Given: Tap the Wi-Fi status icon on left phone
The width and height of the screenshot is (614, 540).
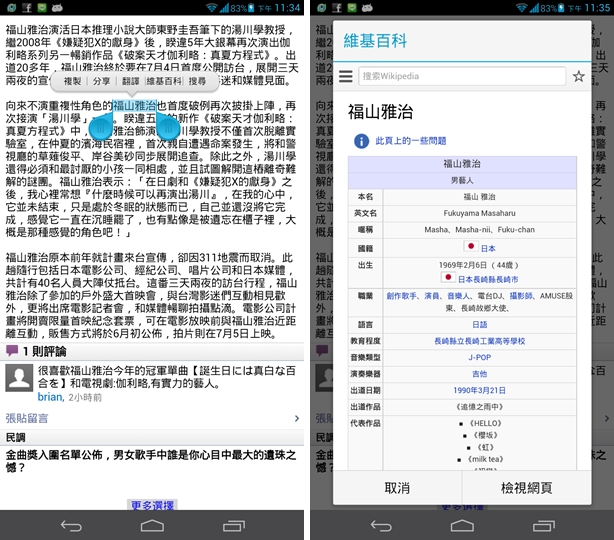Looking at the screenshot, I should 212,7.
